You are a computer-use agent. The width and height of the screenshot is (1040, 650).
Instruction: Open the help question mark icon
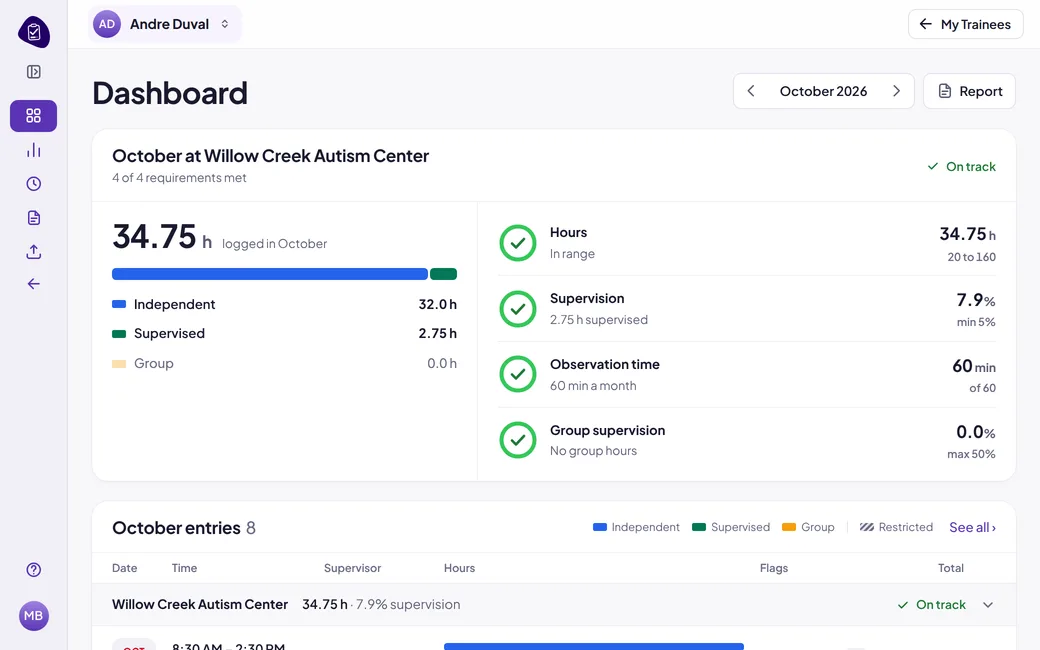[x=34, y=570]
